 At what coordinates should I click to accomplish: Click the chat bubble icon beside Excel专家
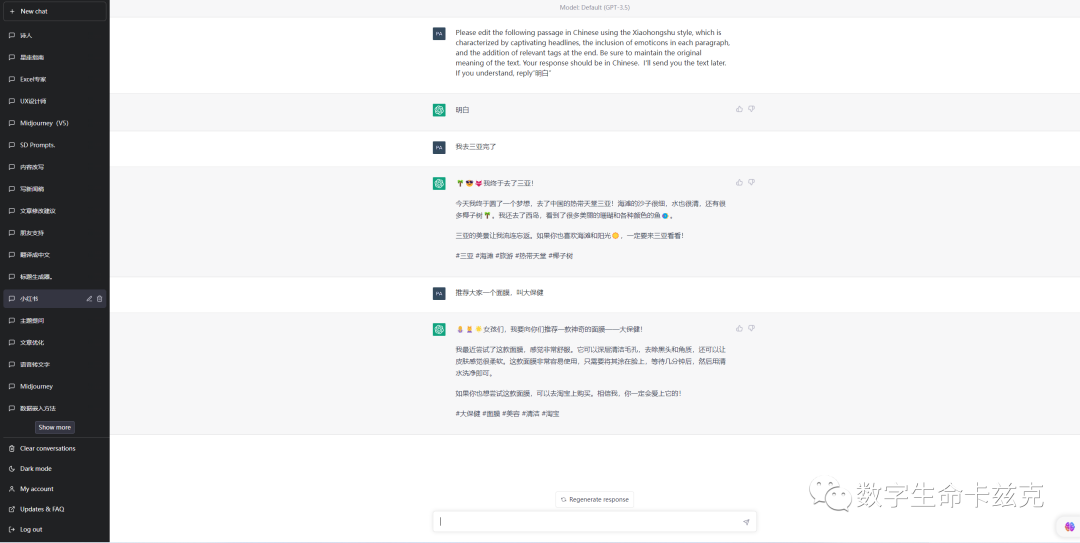click(12, 79)
